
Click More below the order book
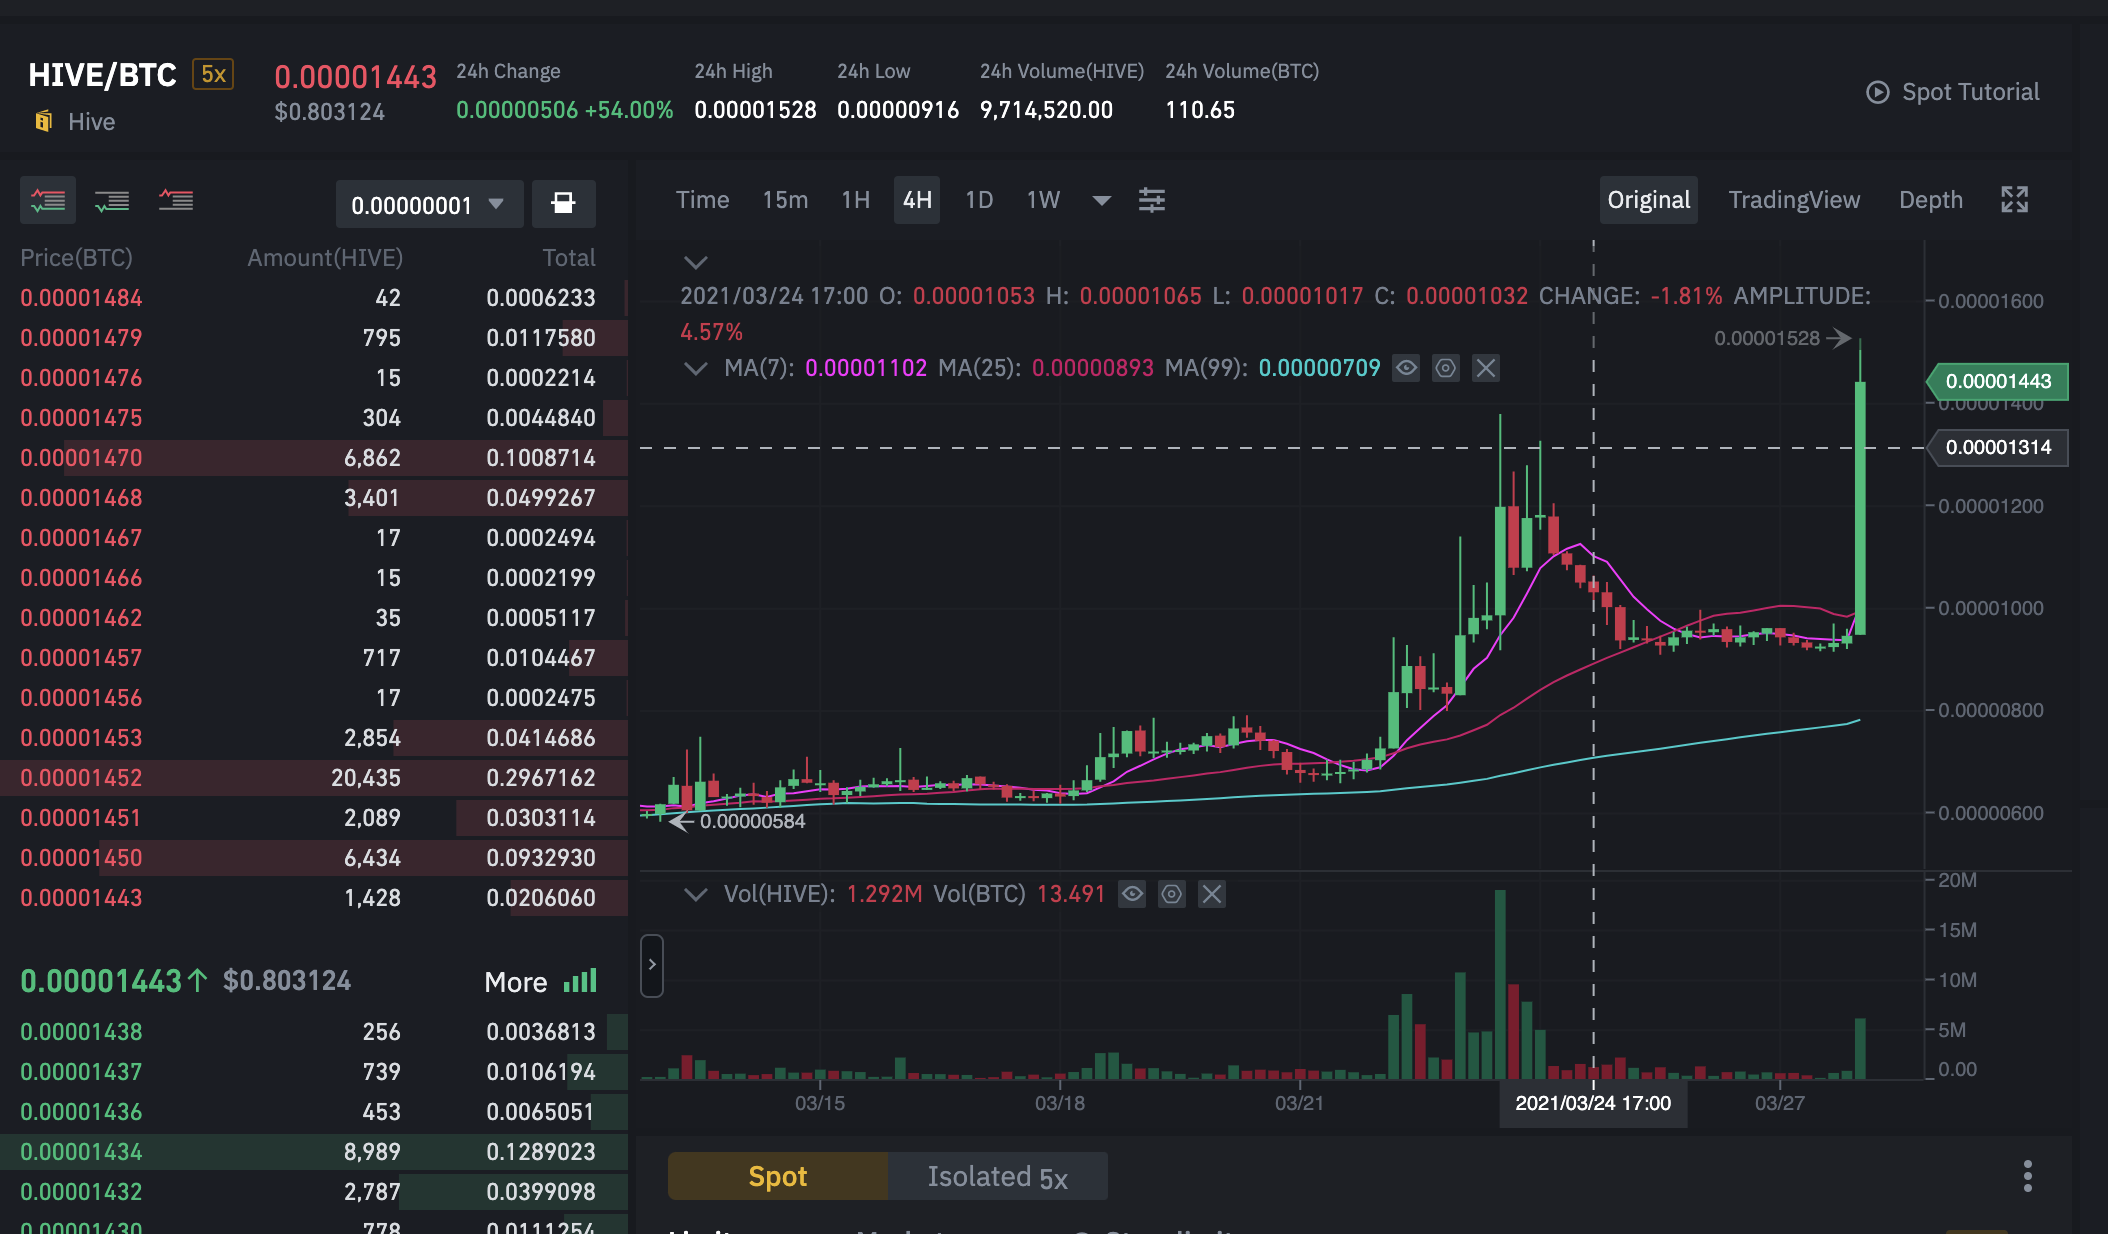tap(516, 982)
